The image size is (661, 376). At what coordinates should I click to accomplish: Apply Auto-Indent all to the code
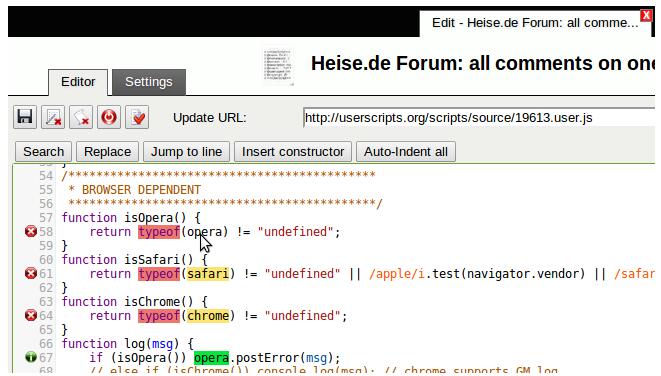[x=406, y=152]
